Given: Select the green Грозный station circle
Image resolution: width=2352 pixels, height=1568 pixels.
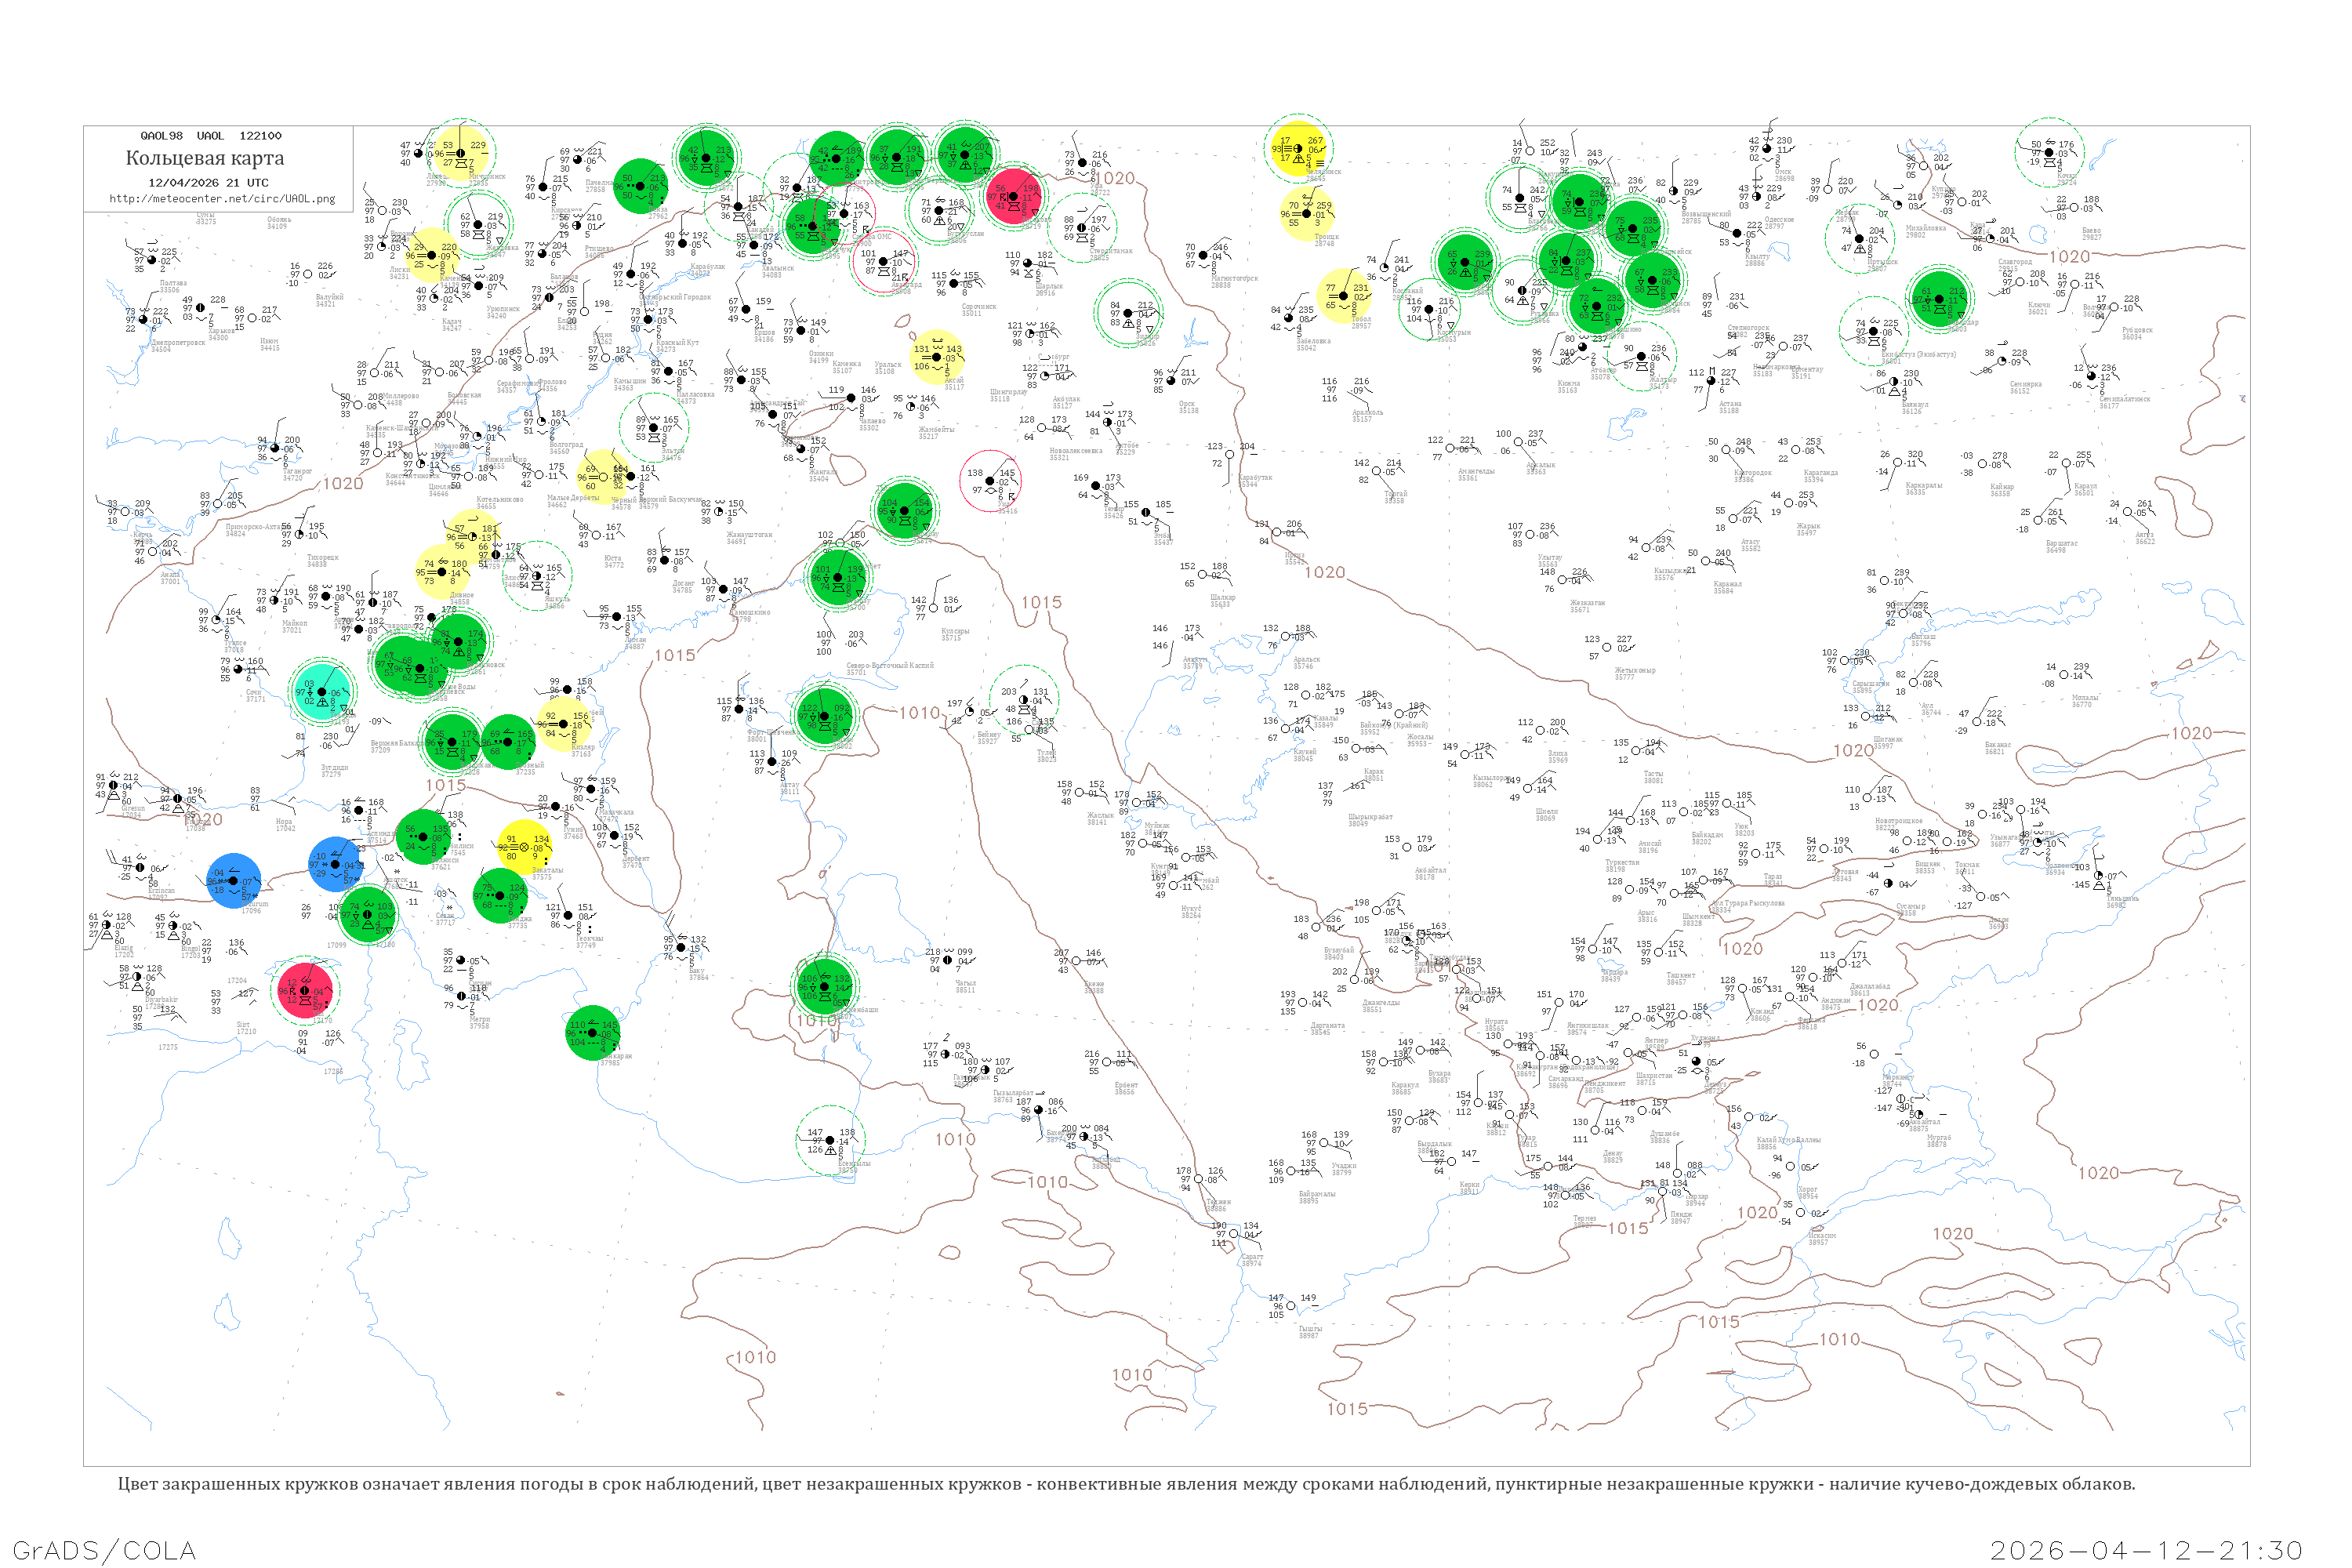Looking at the screenshot, I should coord(508,742).
